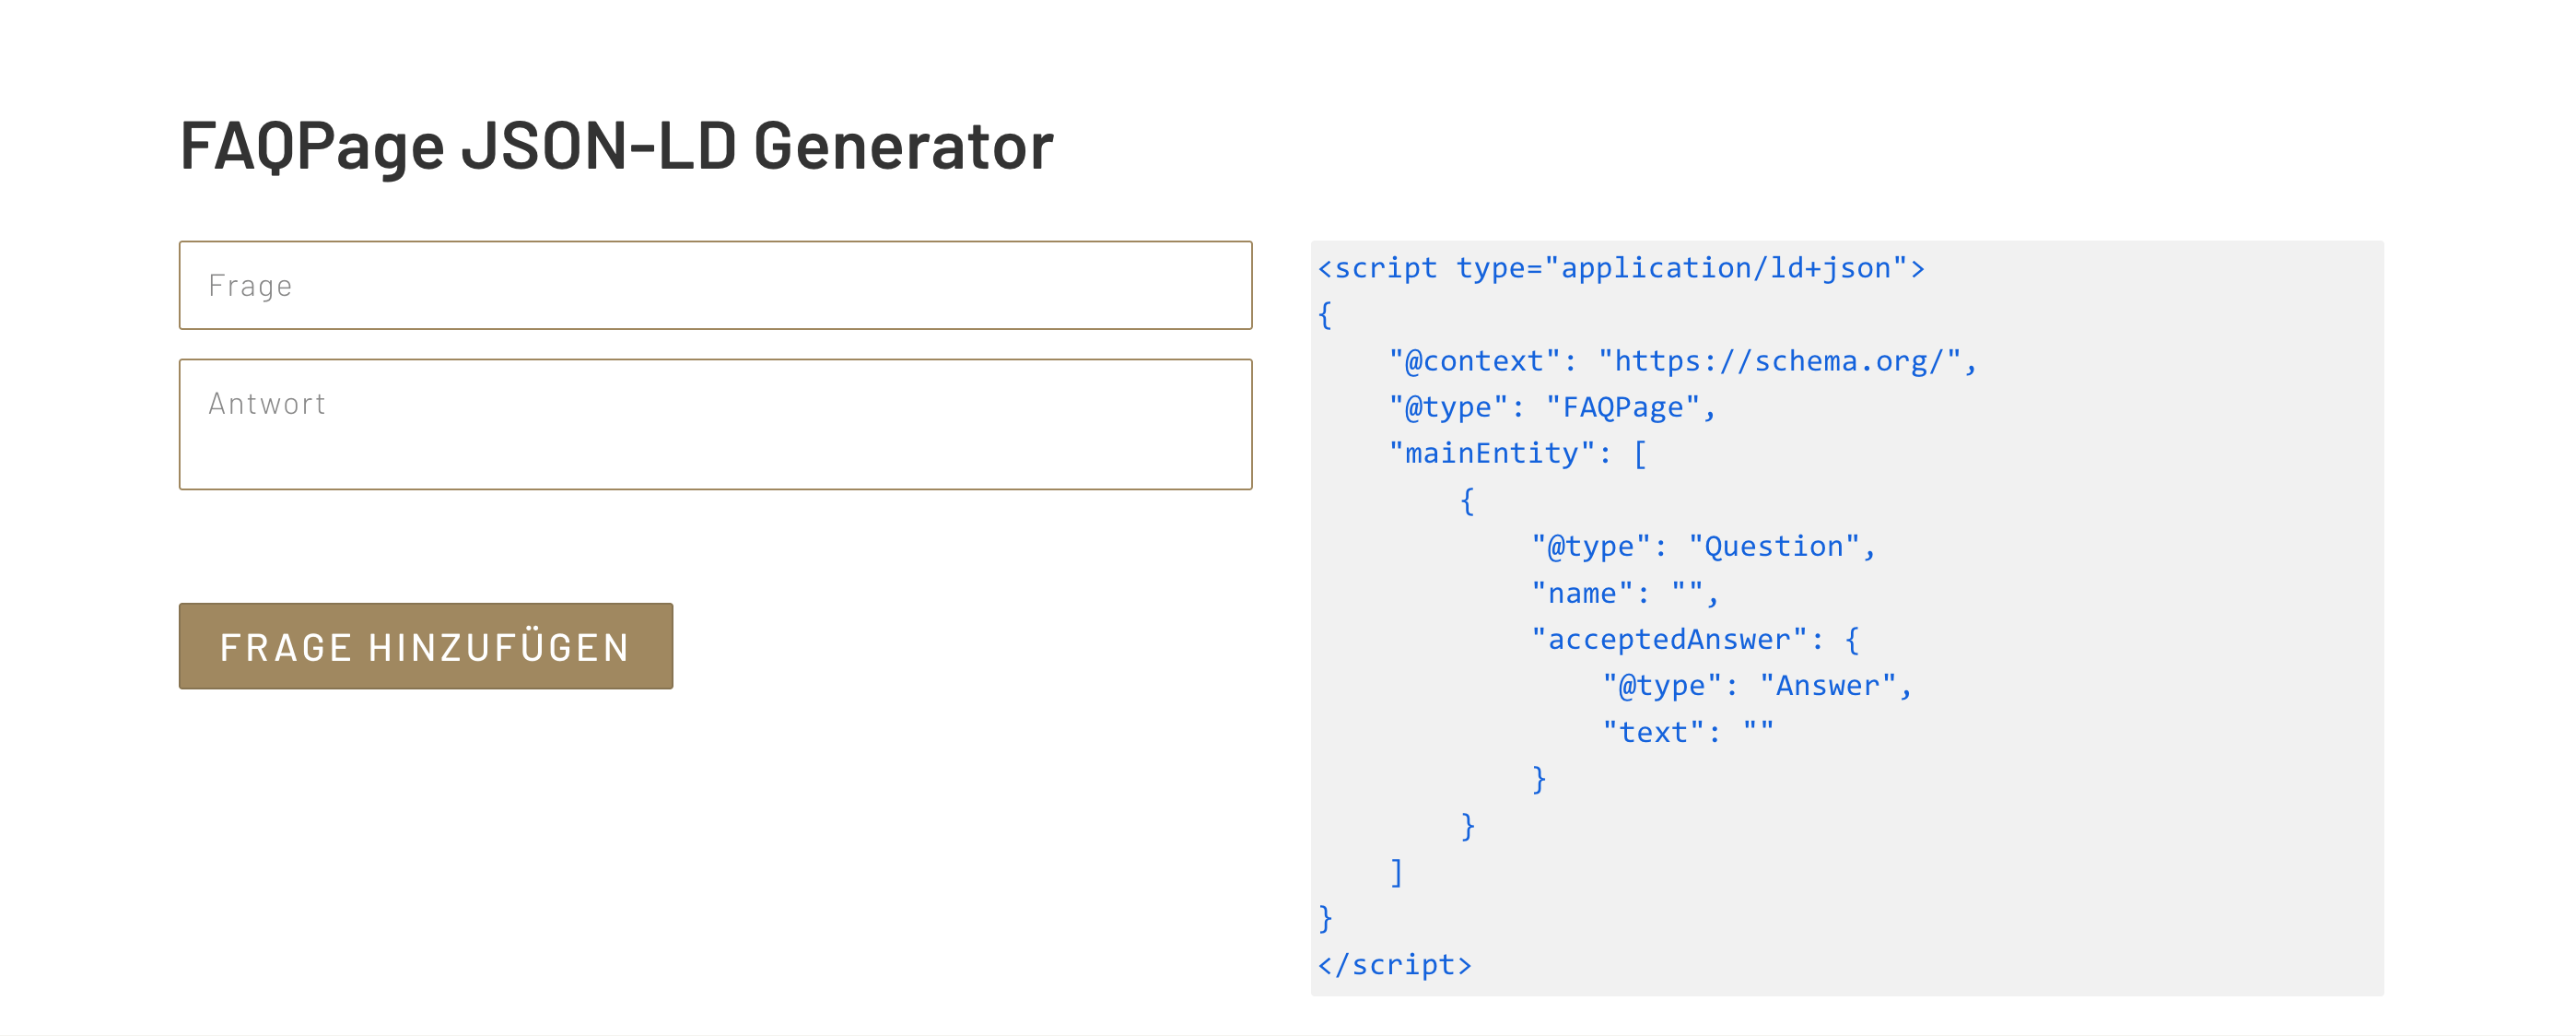Click the "@type": "FAQPage" code line

tap(1551, 407)
